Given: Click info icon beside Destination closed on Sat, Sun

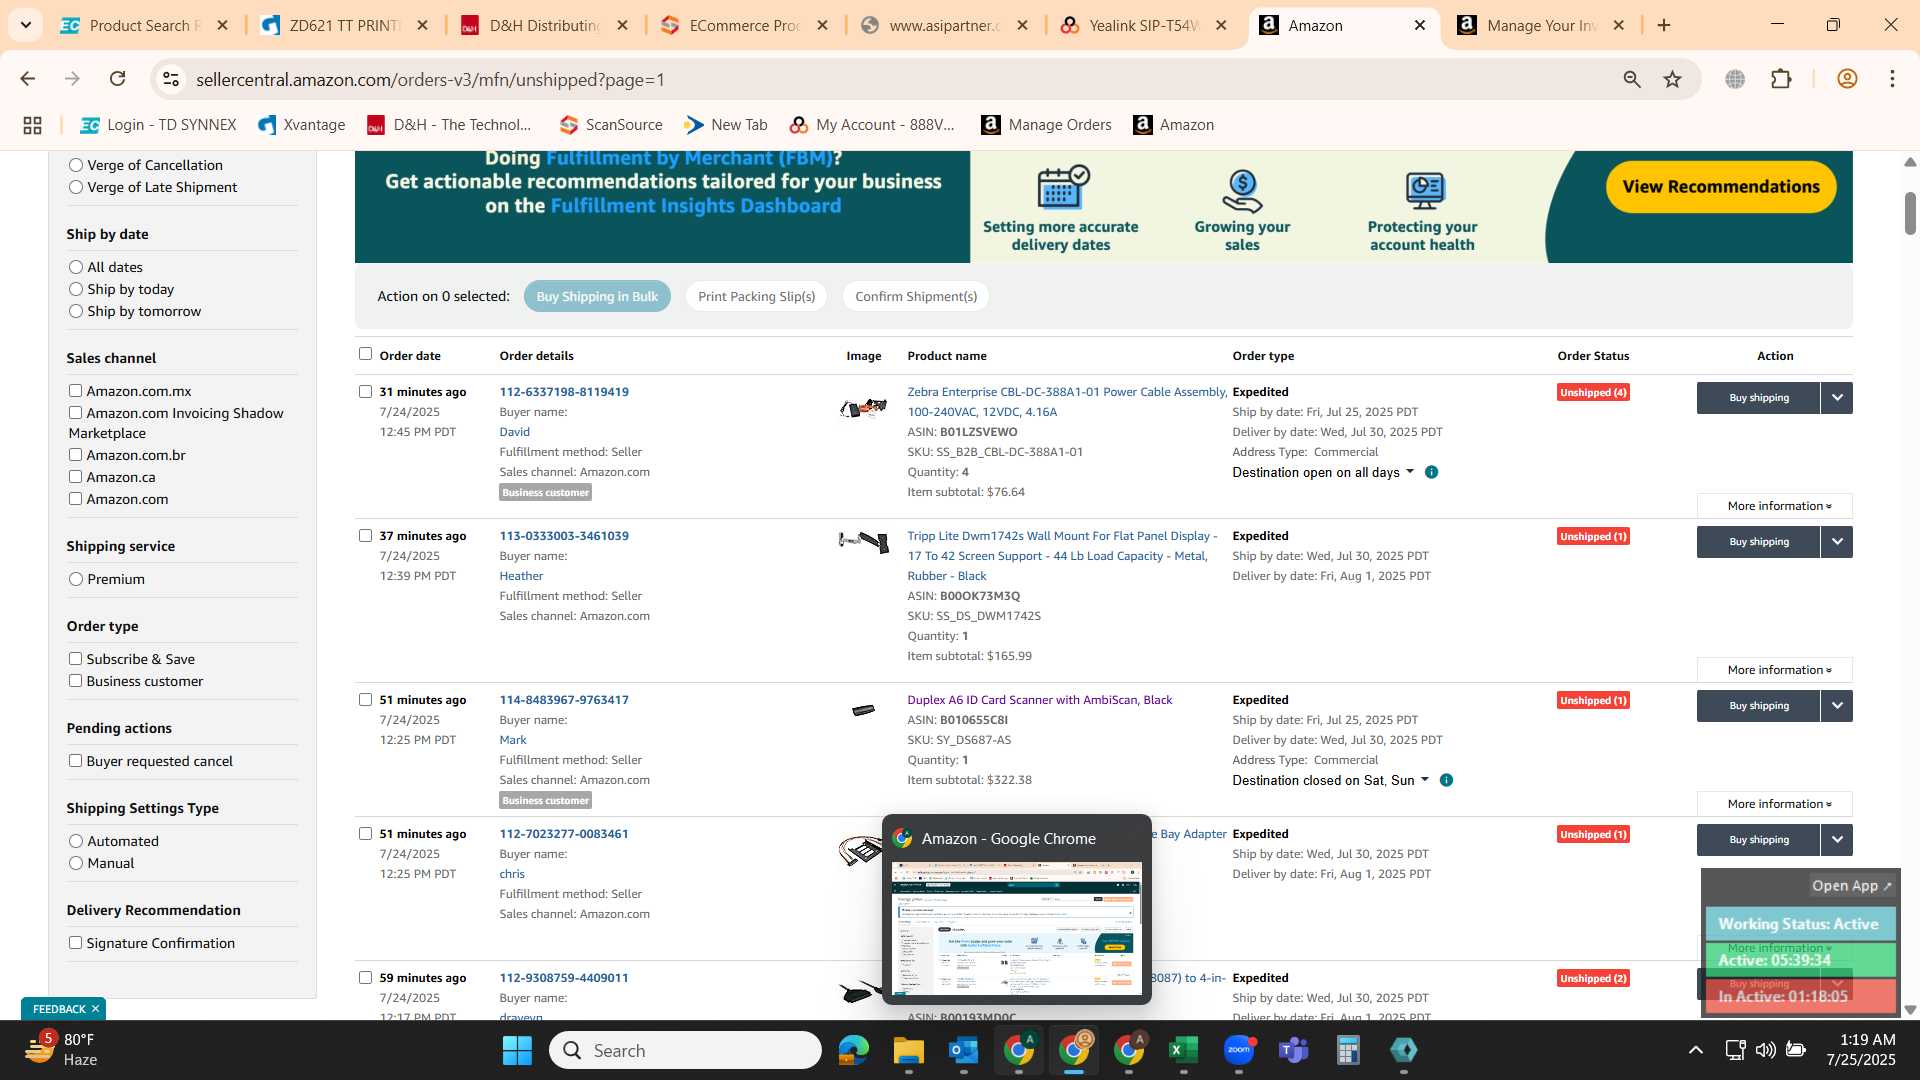Looking at the screenshot, I should (1446, 780).
